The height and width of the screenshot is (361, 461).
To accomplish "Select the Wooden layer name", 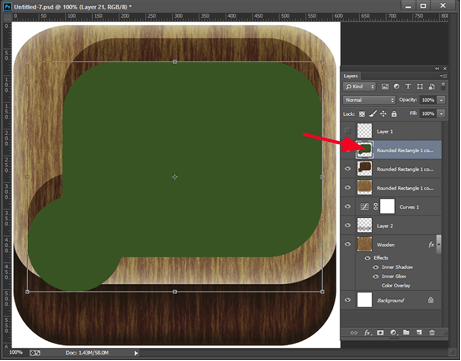I will pos(386,245).
